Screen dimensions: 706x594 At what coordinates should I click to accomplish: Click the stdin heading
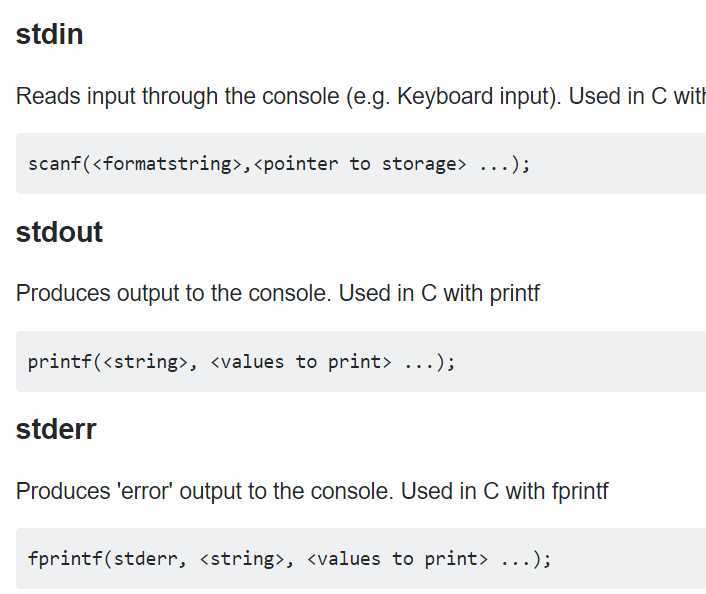50,35
